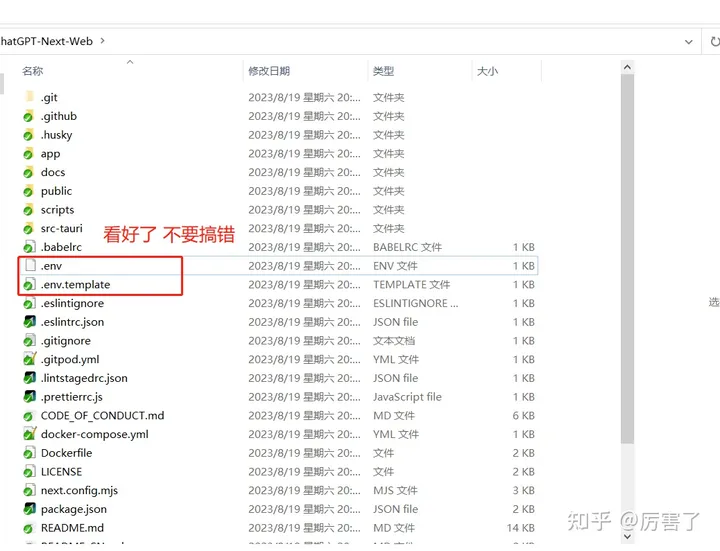The height and width of the screenshot is (551, 720).
Task: Select the Dockerfile file name
Action: (x=67, y=453)
